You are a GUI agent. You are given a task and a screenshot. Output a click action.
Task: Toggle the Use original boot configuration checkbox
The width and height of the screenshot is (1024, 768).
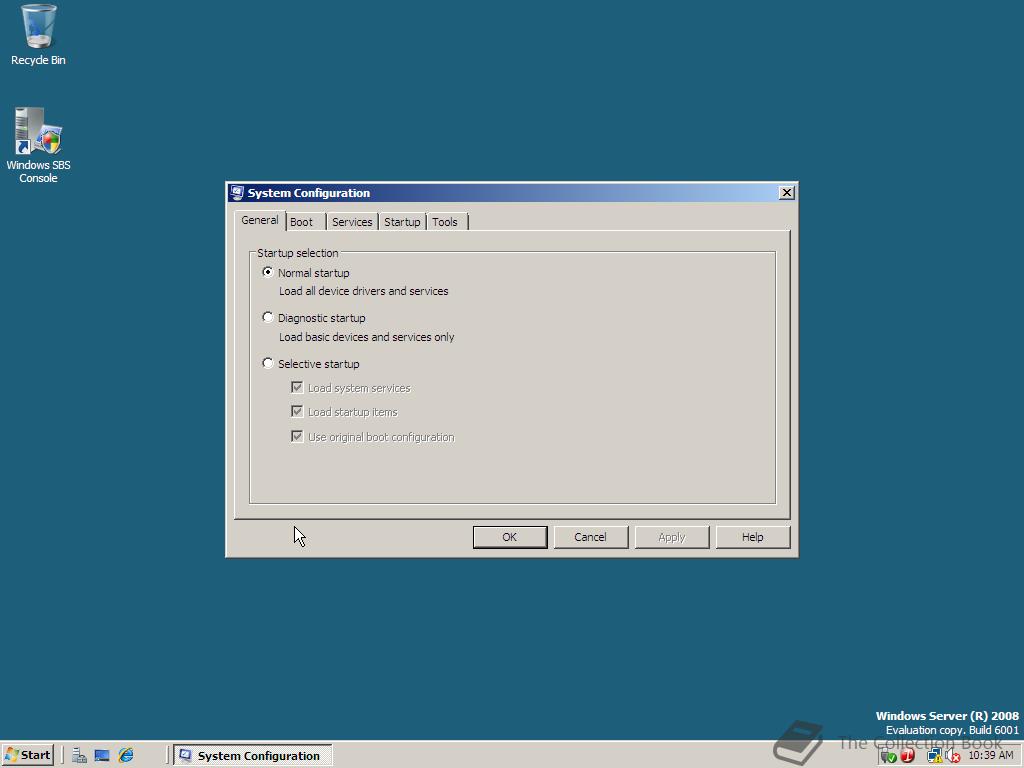pos(297,436)
